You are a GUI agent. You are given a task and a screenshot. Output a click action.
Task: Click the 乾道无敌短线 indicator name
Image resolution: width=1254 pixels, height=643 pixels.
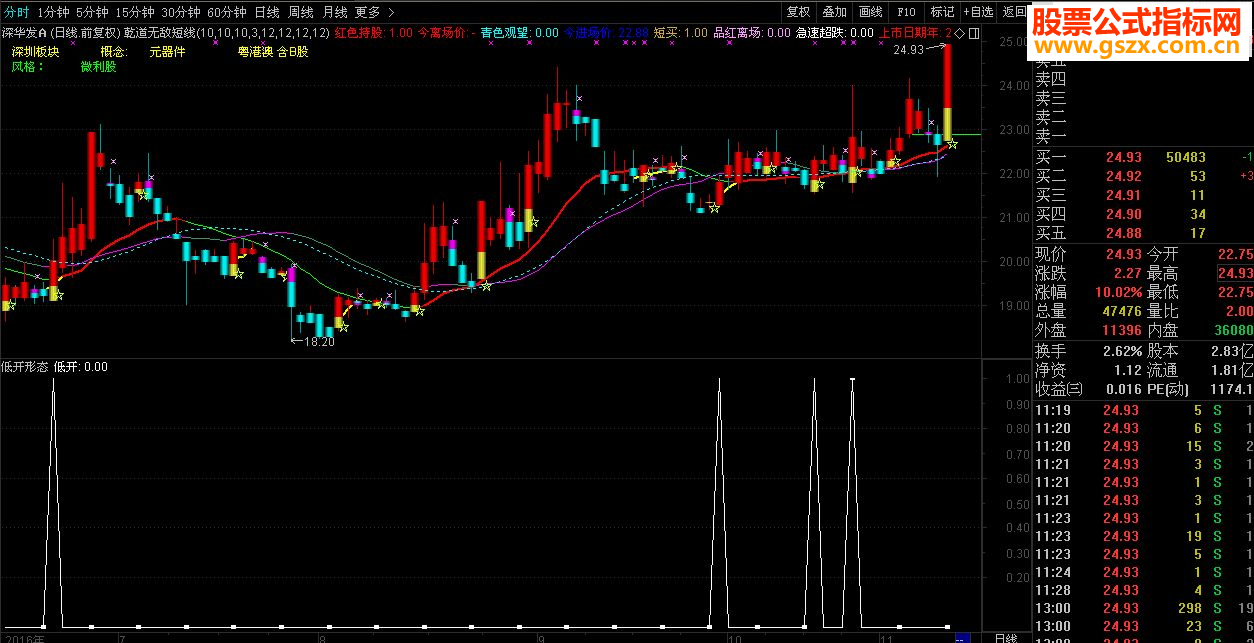click(x=158, y=33)
